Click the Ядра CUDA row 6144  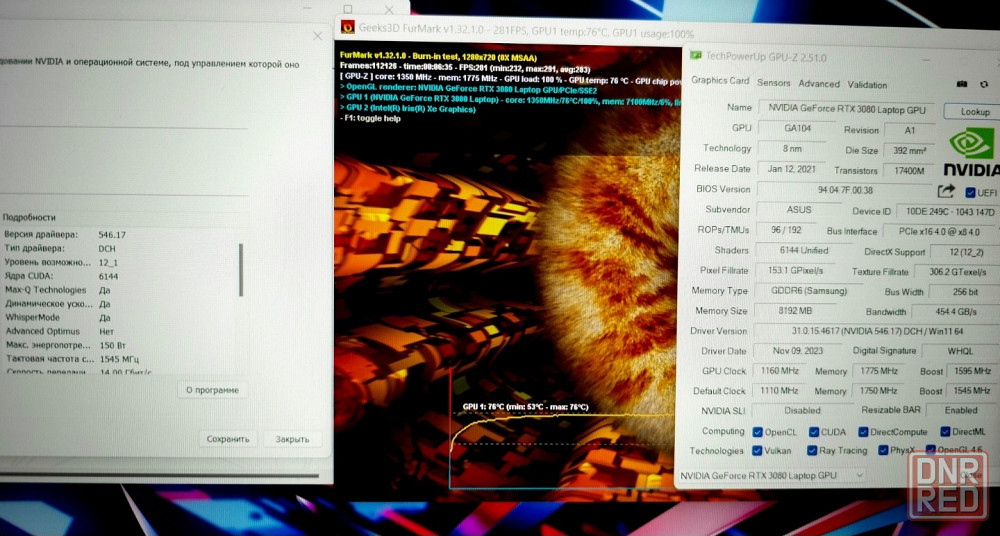pyautogui.click(x=120, y=276)
